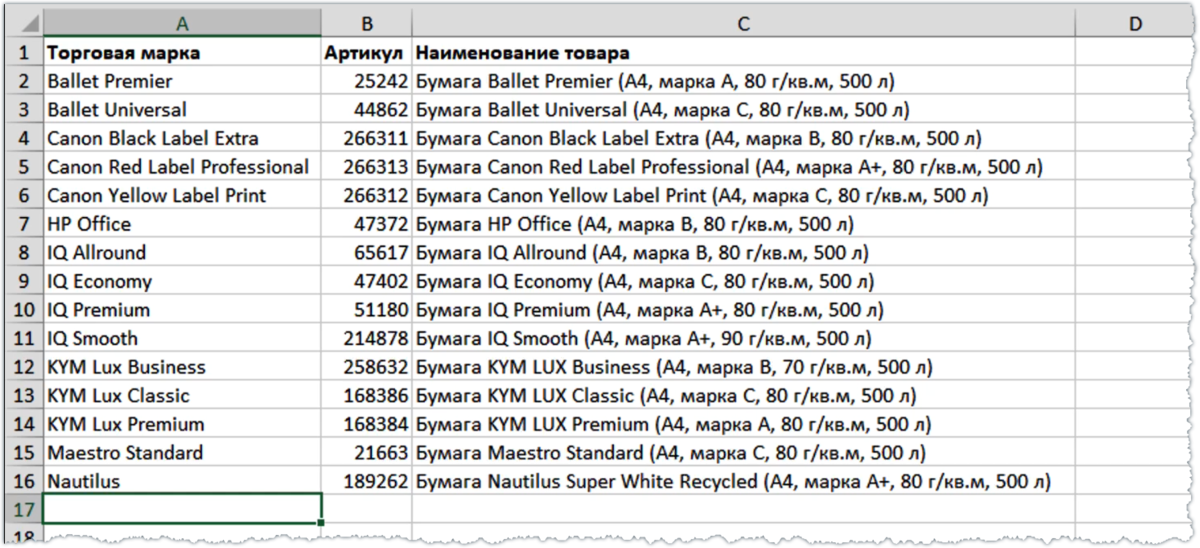Click 'Бумага Nautilus Super White Recycled' cell
The image size is (1200, 548).
743,481
